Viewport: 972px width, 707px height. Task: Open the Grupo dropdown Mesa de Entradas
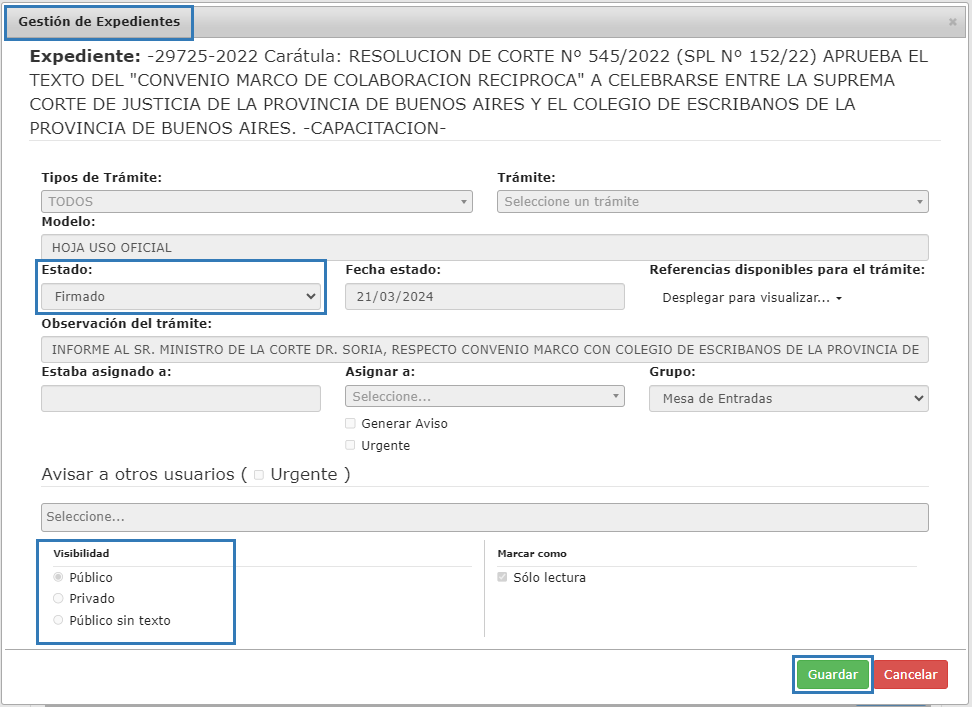tap(788, 398)
